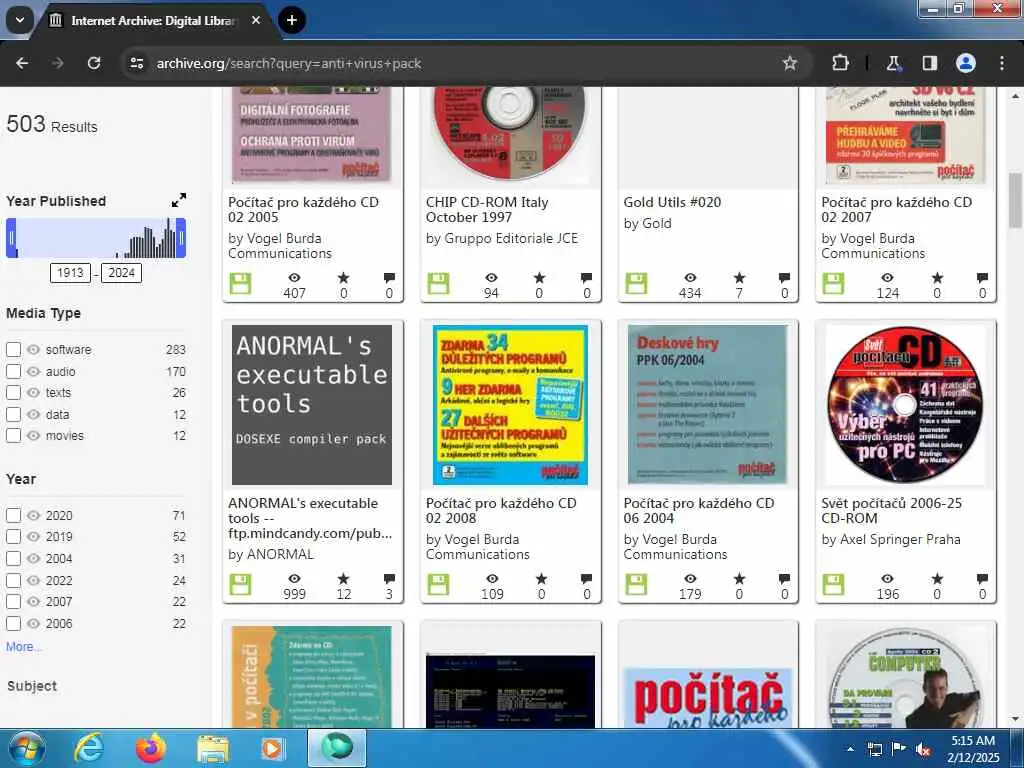Open the browser extensions puzzle icon
Screen dimensions: 1024x768
pos(840,63)
